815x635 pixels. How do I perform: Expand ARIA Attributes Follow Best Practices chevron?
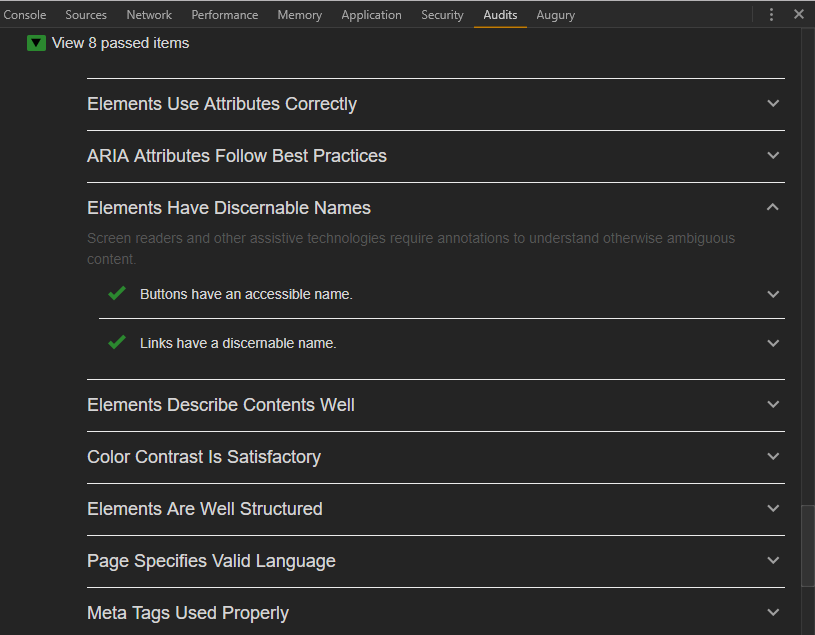(x=773, y=155)
